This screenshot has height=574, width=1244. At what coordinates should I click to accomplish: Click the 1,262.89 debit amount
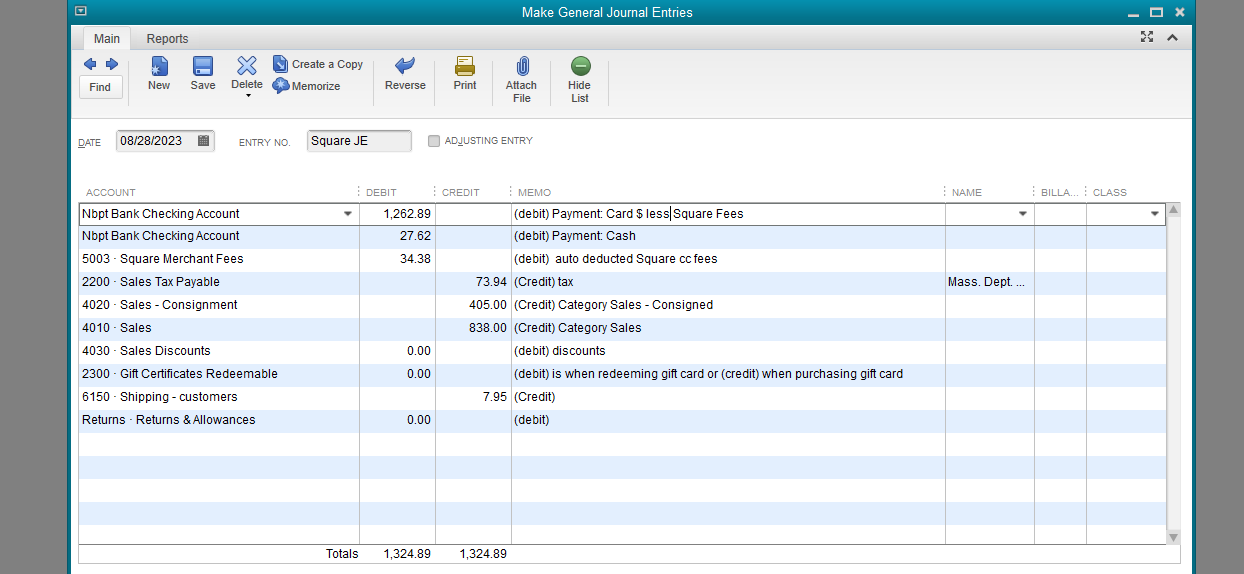[x=407, y=214]
